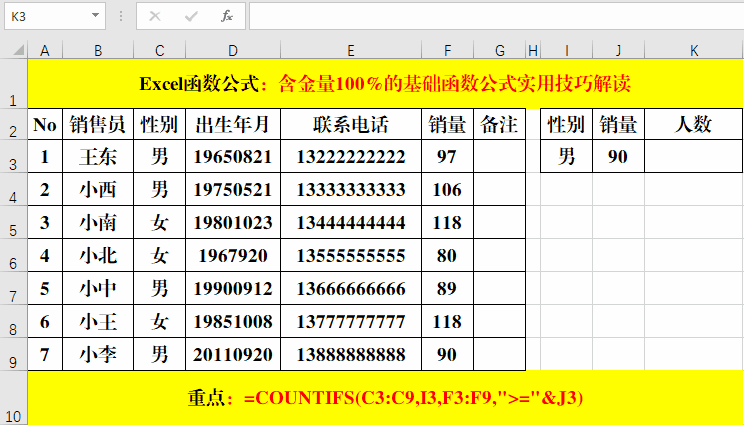Select the cell with name '王东'
The height and width of the screenshot is (425, 744).
pyautogui.click(x=98, y=156)
